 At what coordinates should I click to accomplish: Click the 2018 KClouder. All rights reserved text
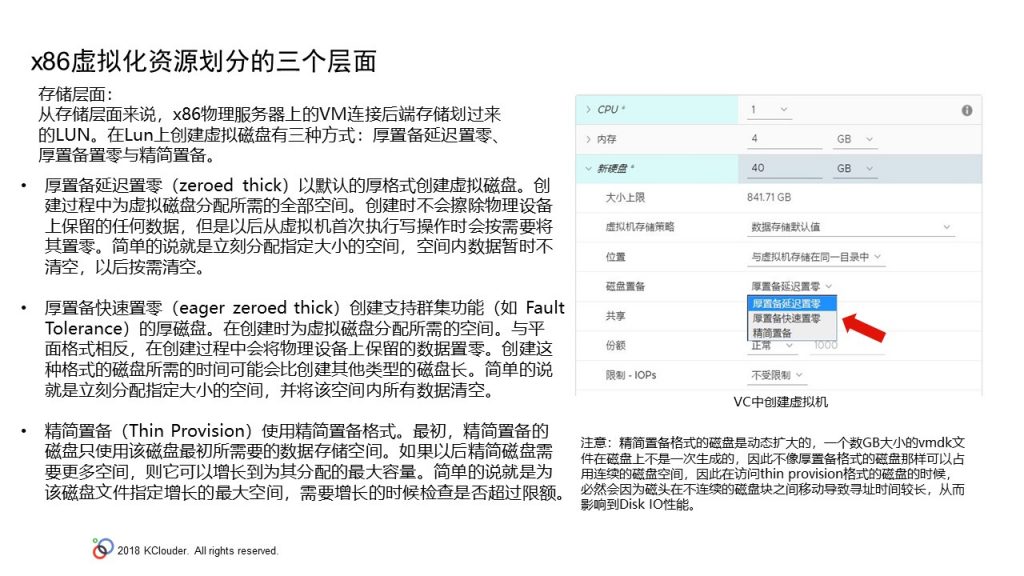click(x=197, y=551)
